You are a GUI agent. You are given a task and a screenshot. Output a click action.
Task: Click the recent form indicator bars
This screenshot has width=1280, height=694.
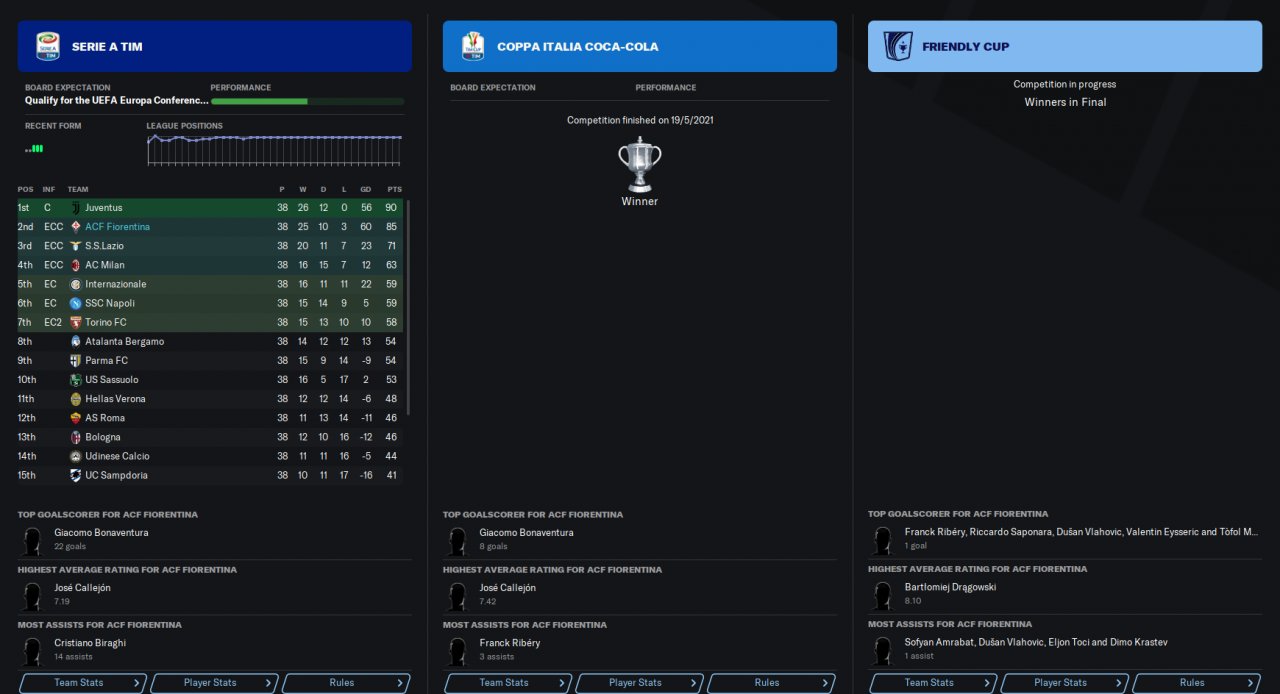[x=34, y=148]
